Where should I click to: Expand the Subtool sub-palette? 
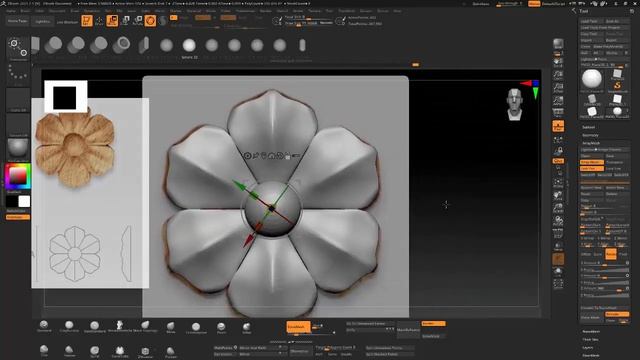click(588, 127)
